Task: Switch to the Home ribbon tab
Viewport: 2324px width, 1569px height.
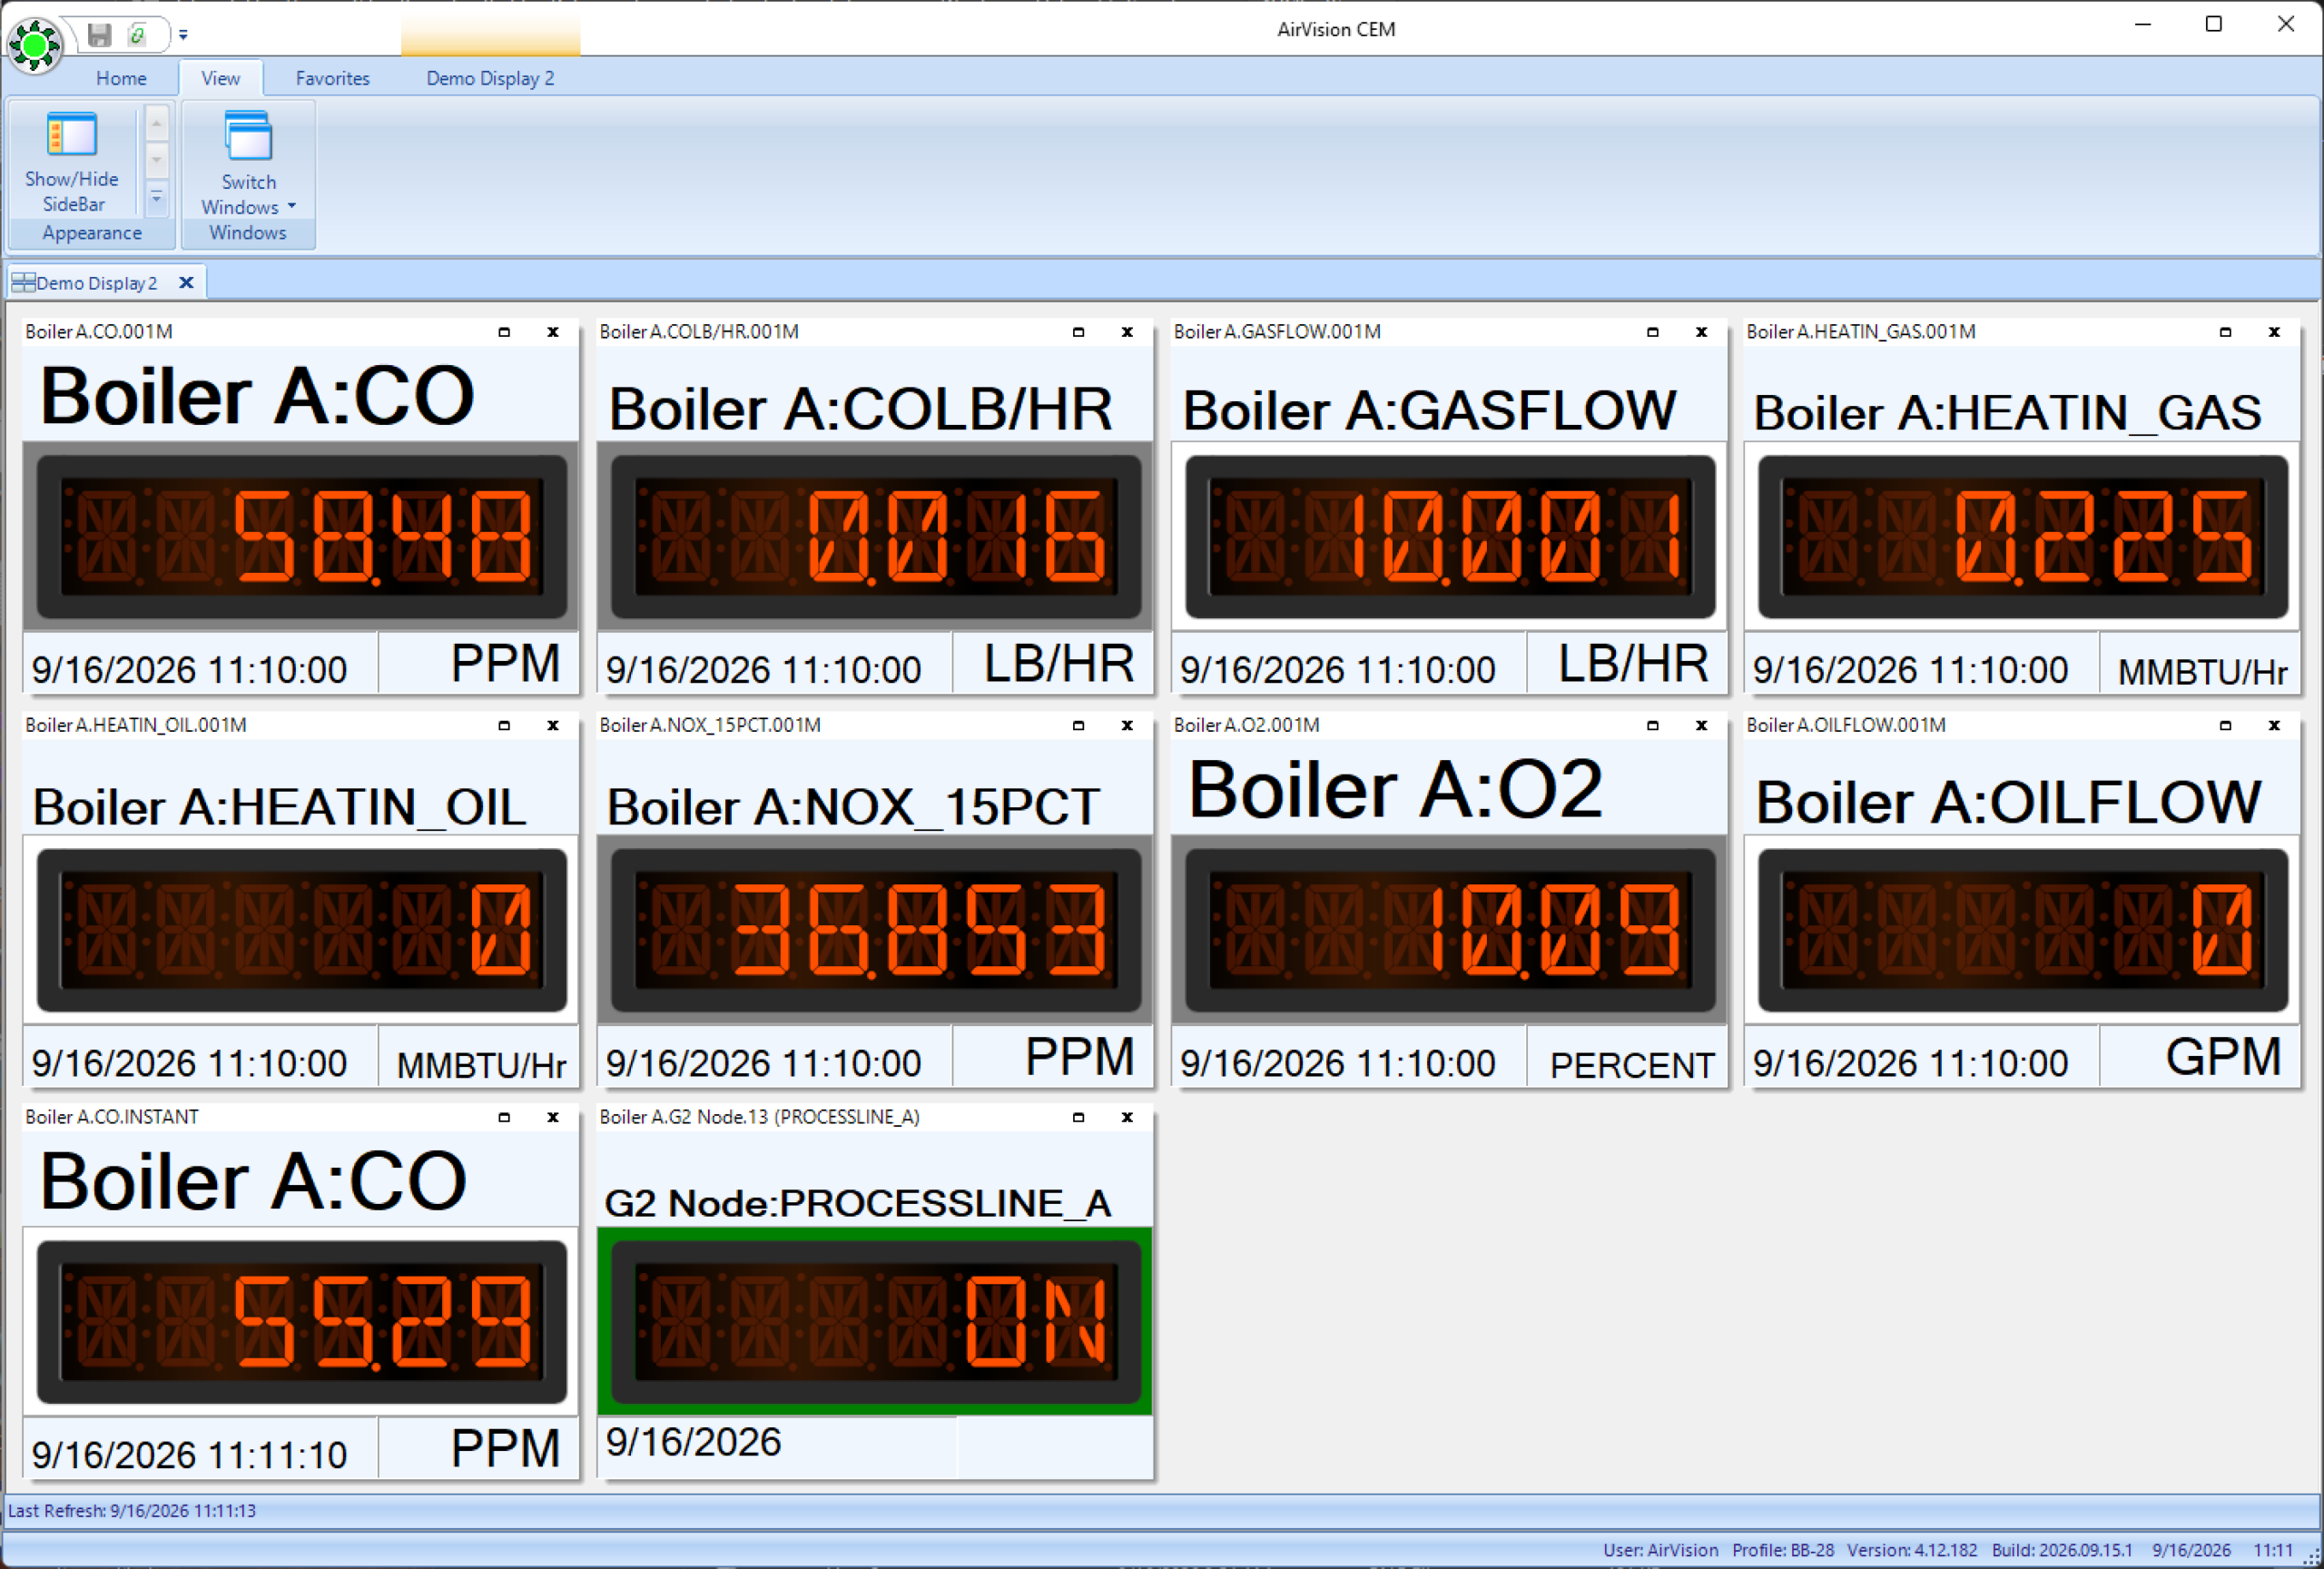Action: tap(121, 78)
